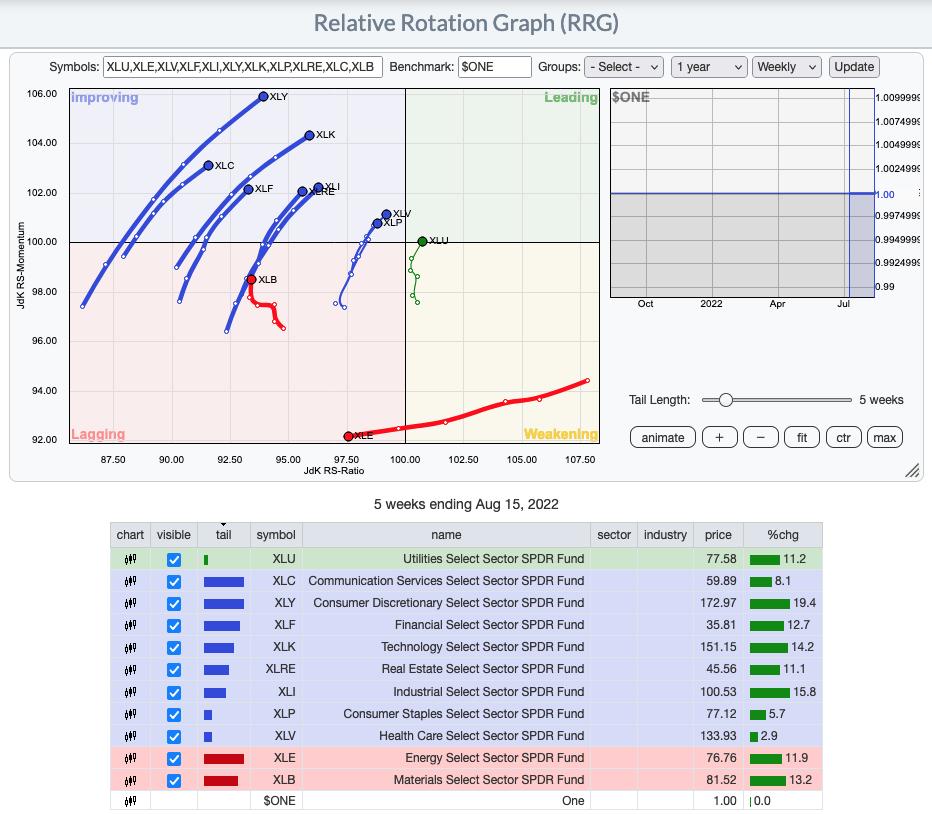Uncheck visibility for XLP

click(174, 715)
